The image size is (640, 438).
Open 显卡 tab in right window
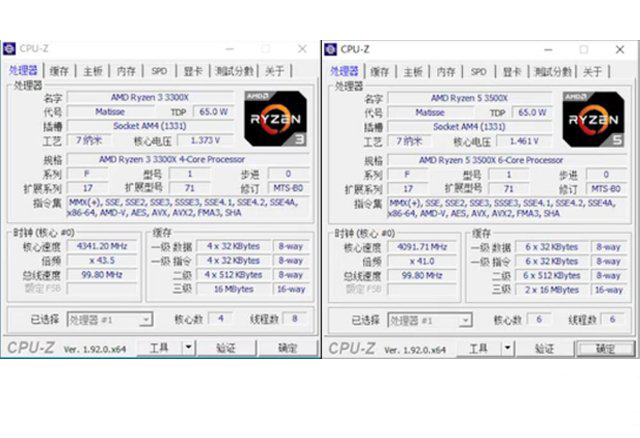tap(511, 72)
